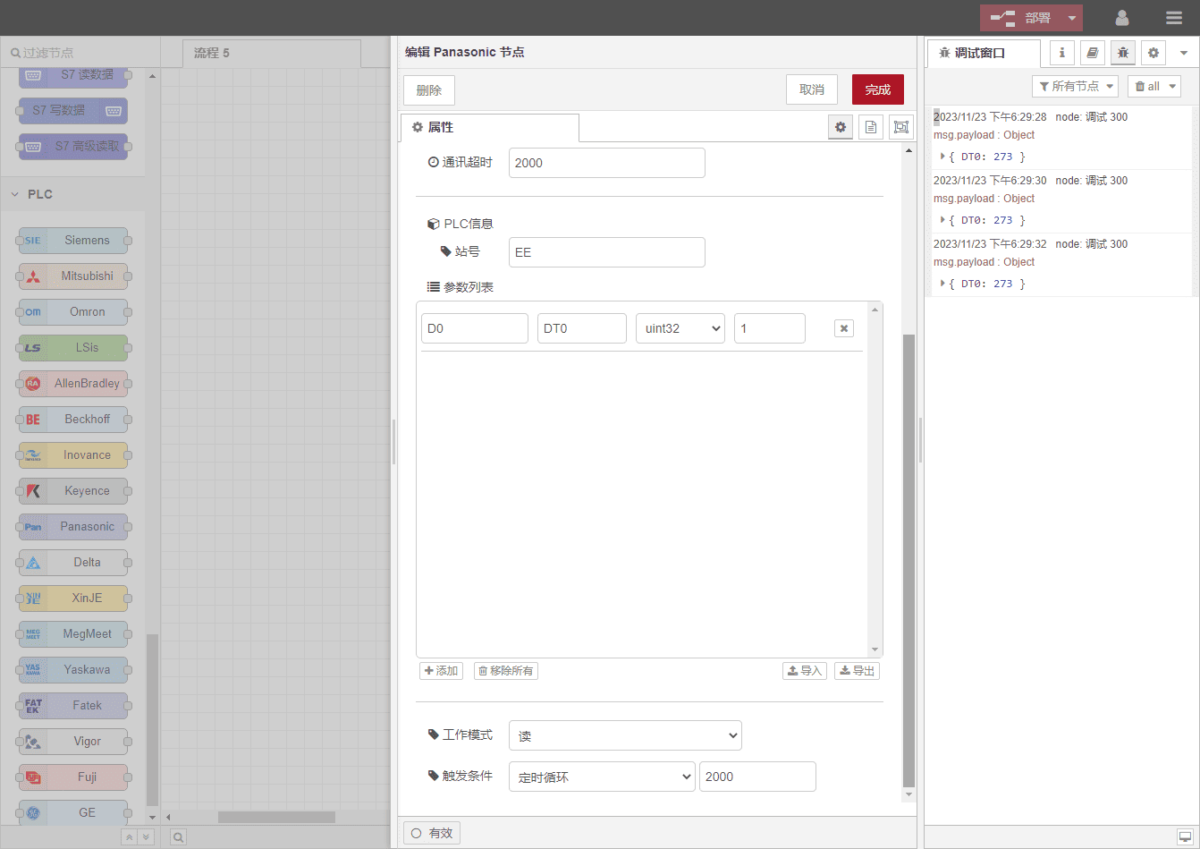
Task: Click the 完成 button
Action: point(877,90)
